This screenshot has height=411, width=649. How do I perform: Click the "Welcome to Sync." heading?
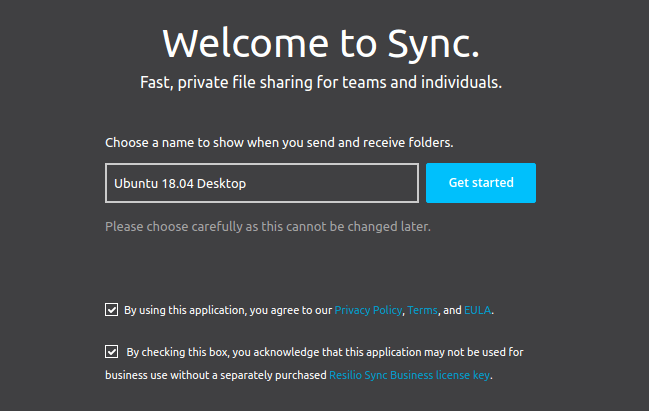coord(321,43)
